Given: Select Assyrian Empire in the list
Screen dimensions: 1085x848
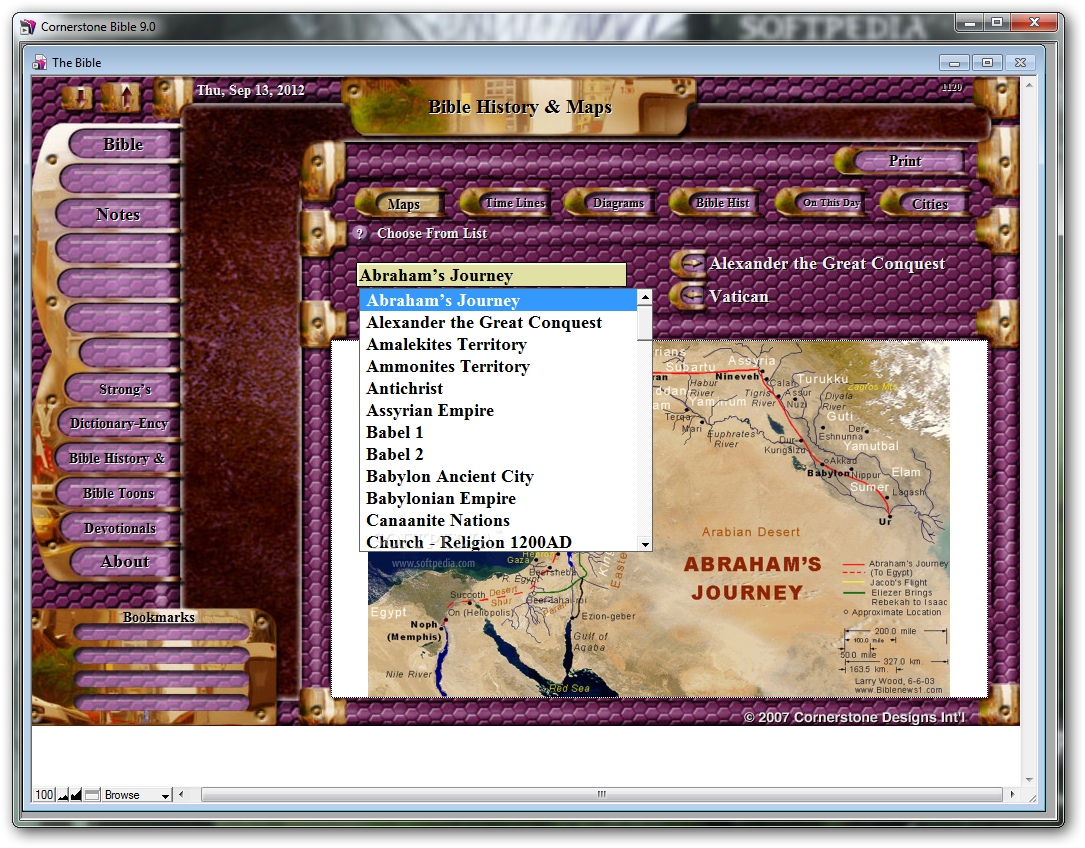Looking at the screenshot, I should tap(498, 411).
